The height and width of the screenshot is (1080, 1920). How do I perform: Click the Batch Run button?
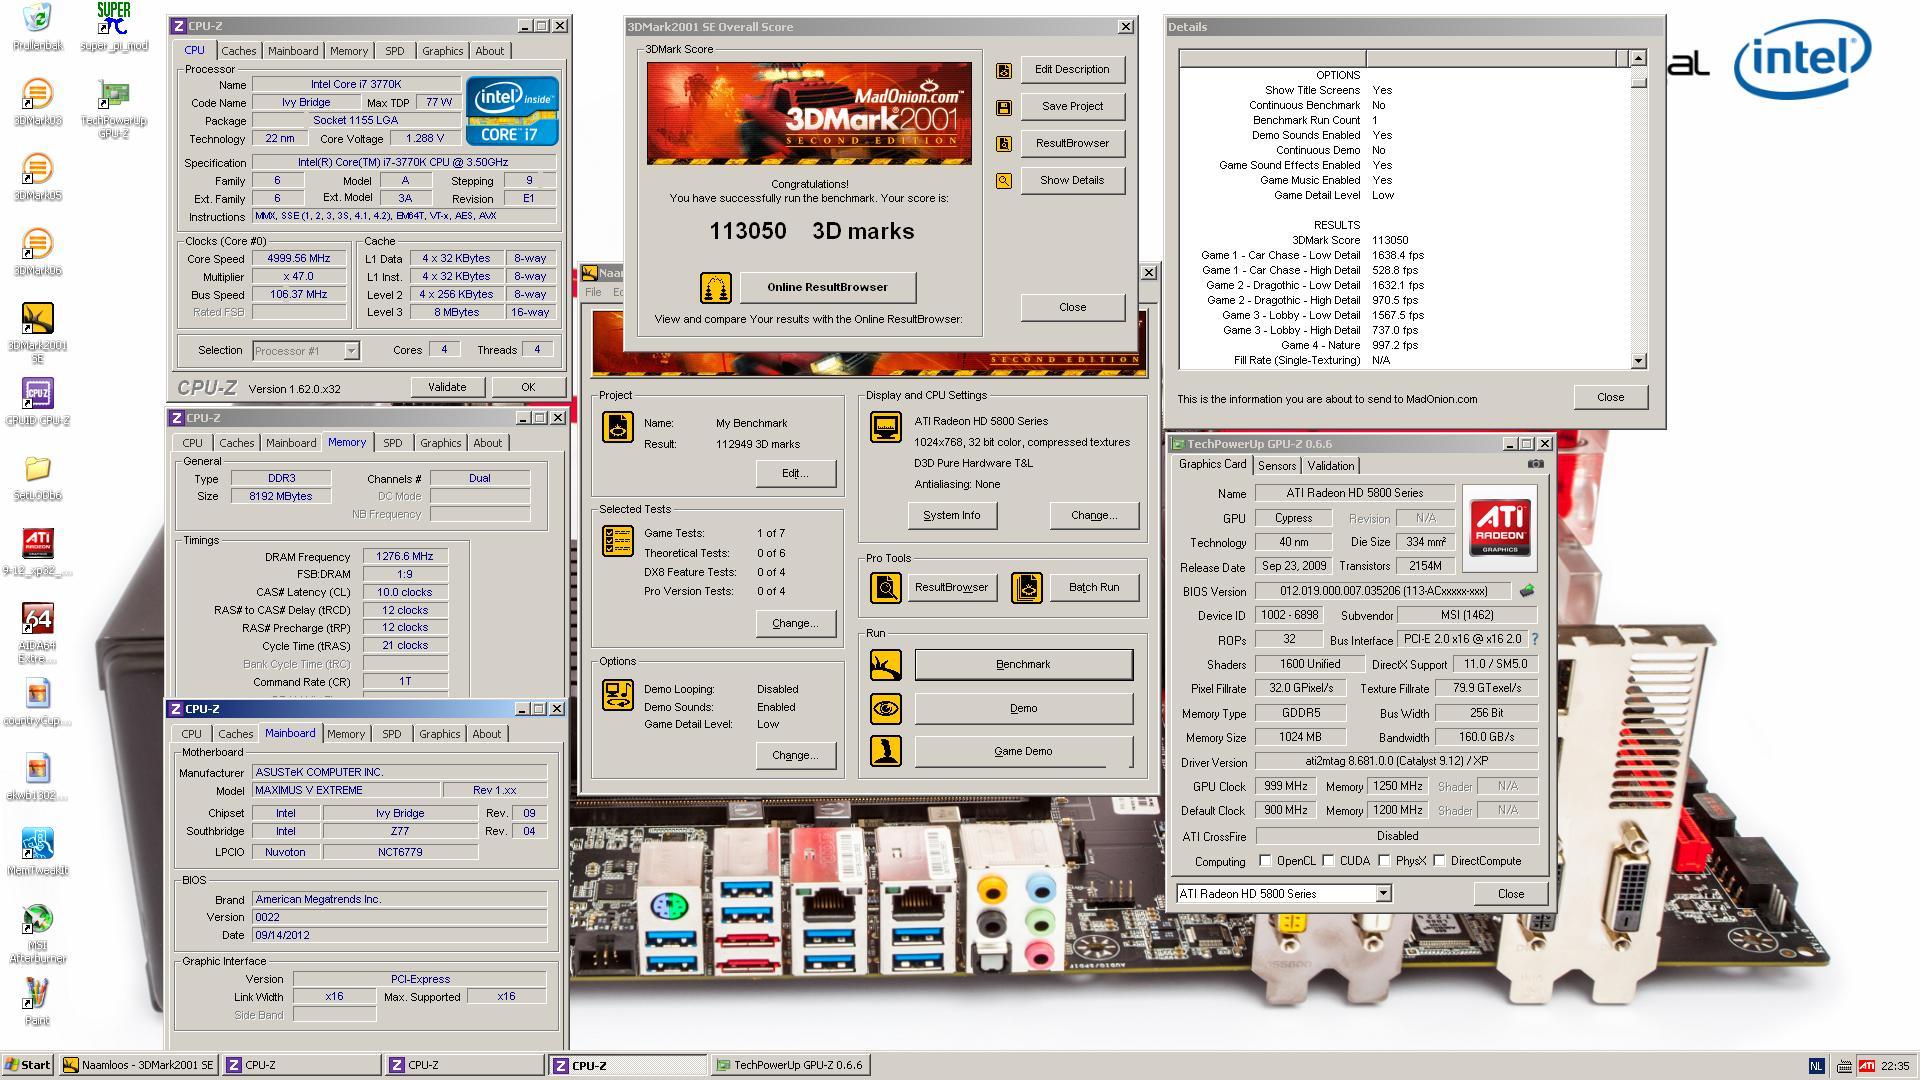click(x=1093, y=588)
